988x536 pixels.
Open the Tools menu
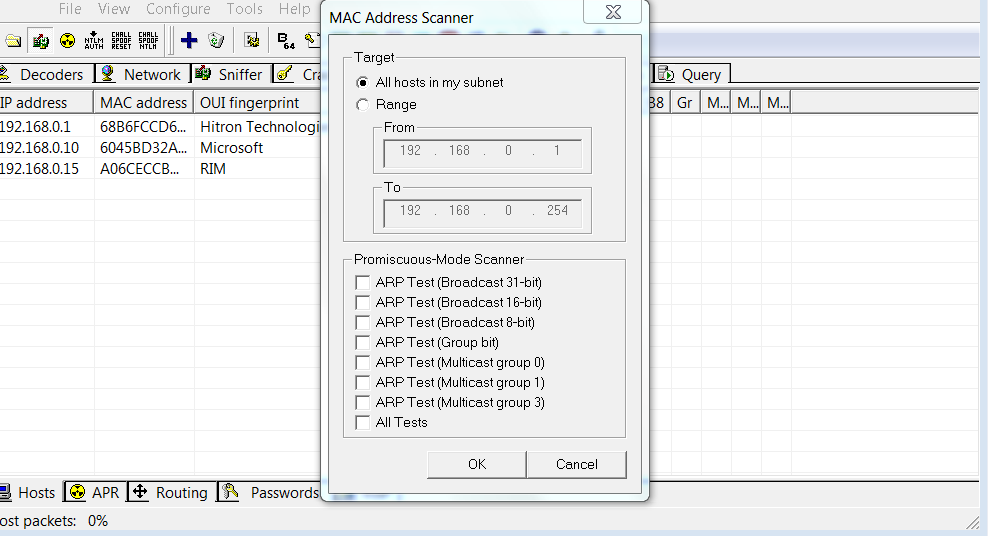tap(244, 9)
